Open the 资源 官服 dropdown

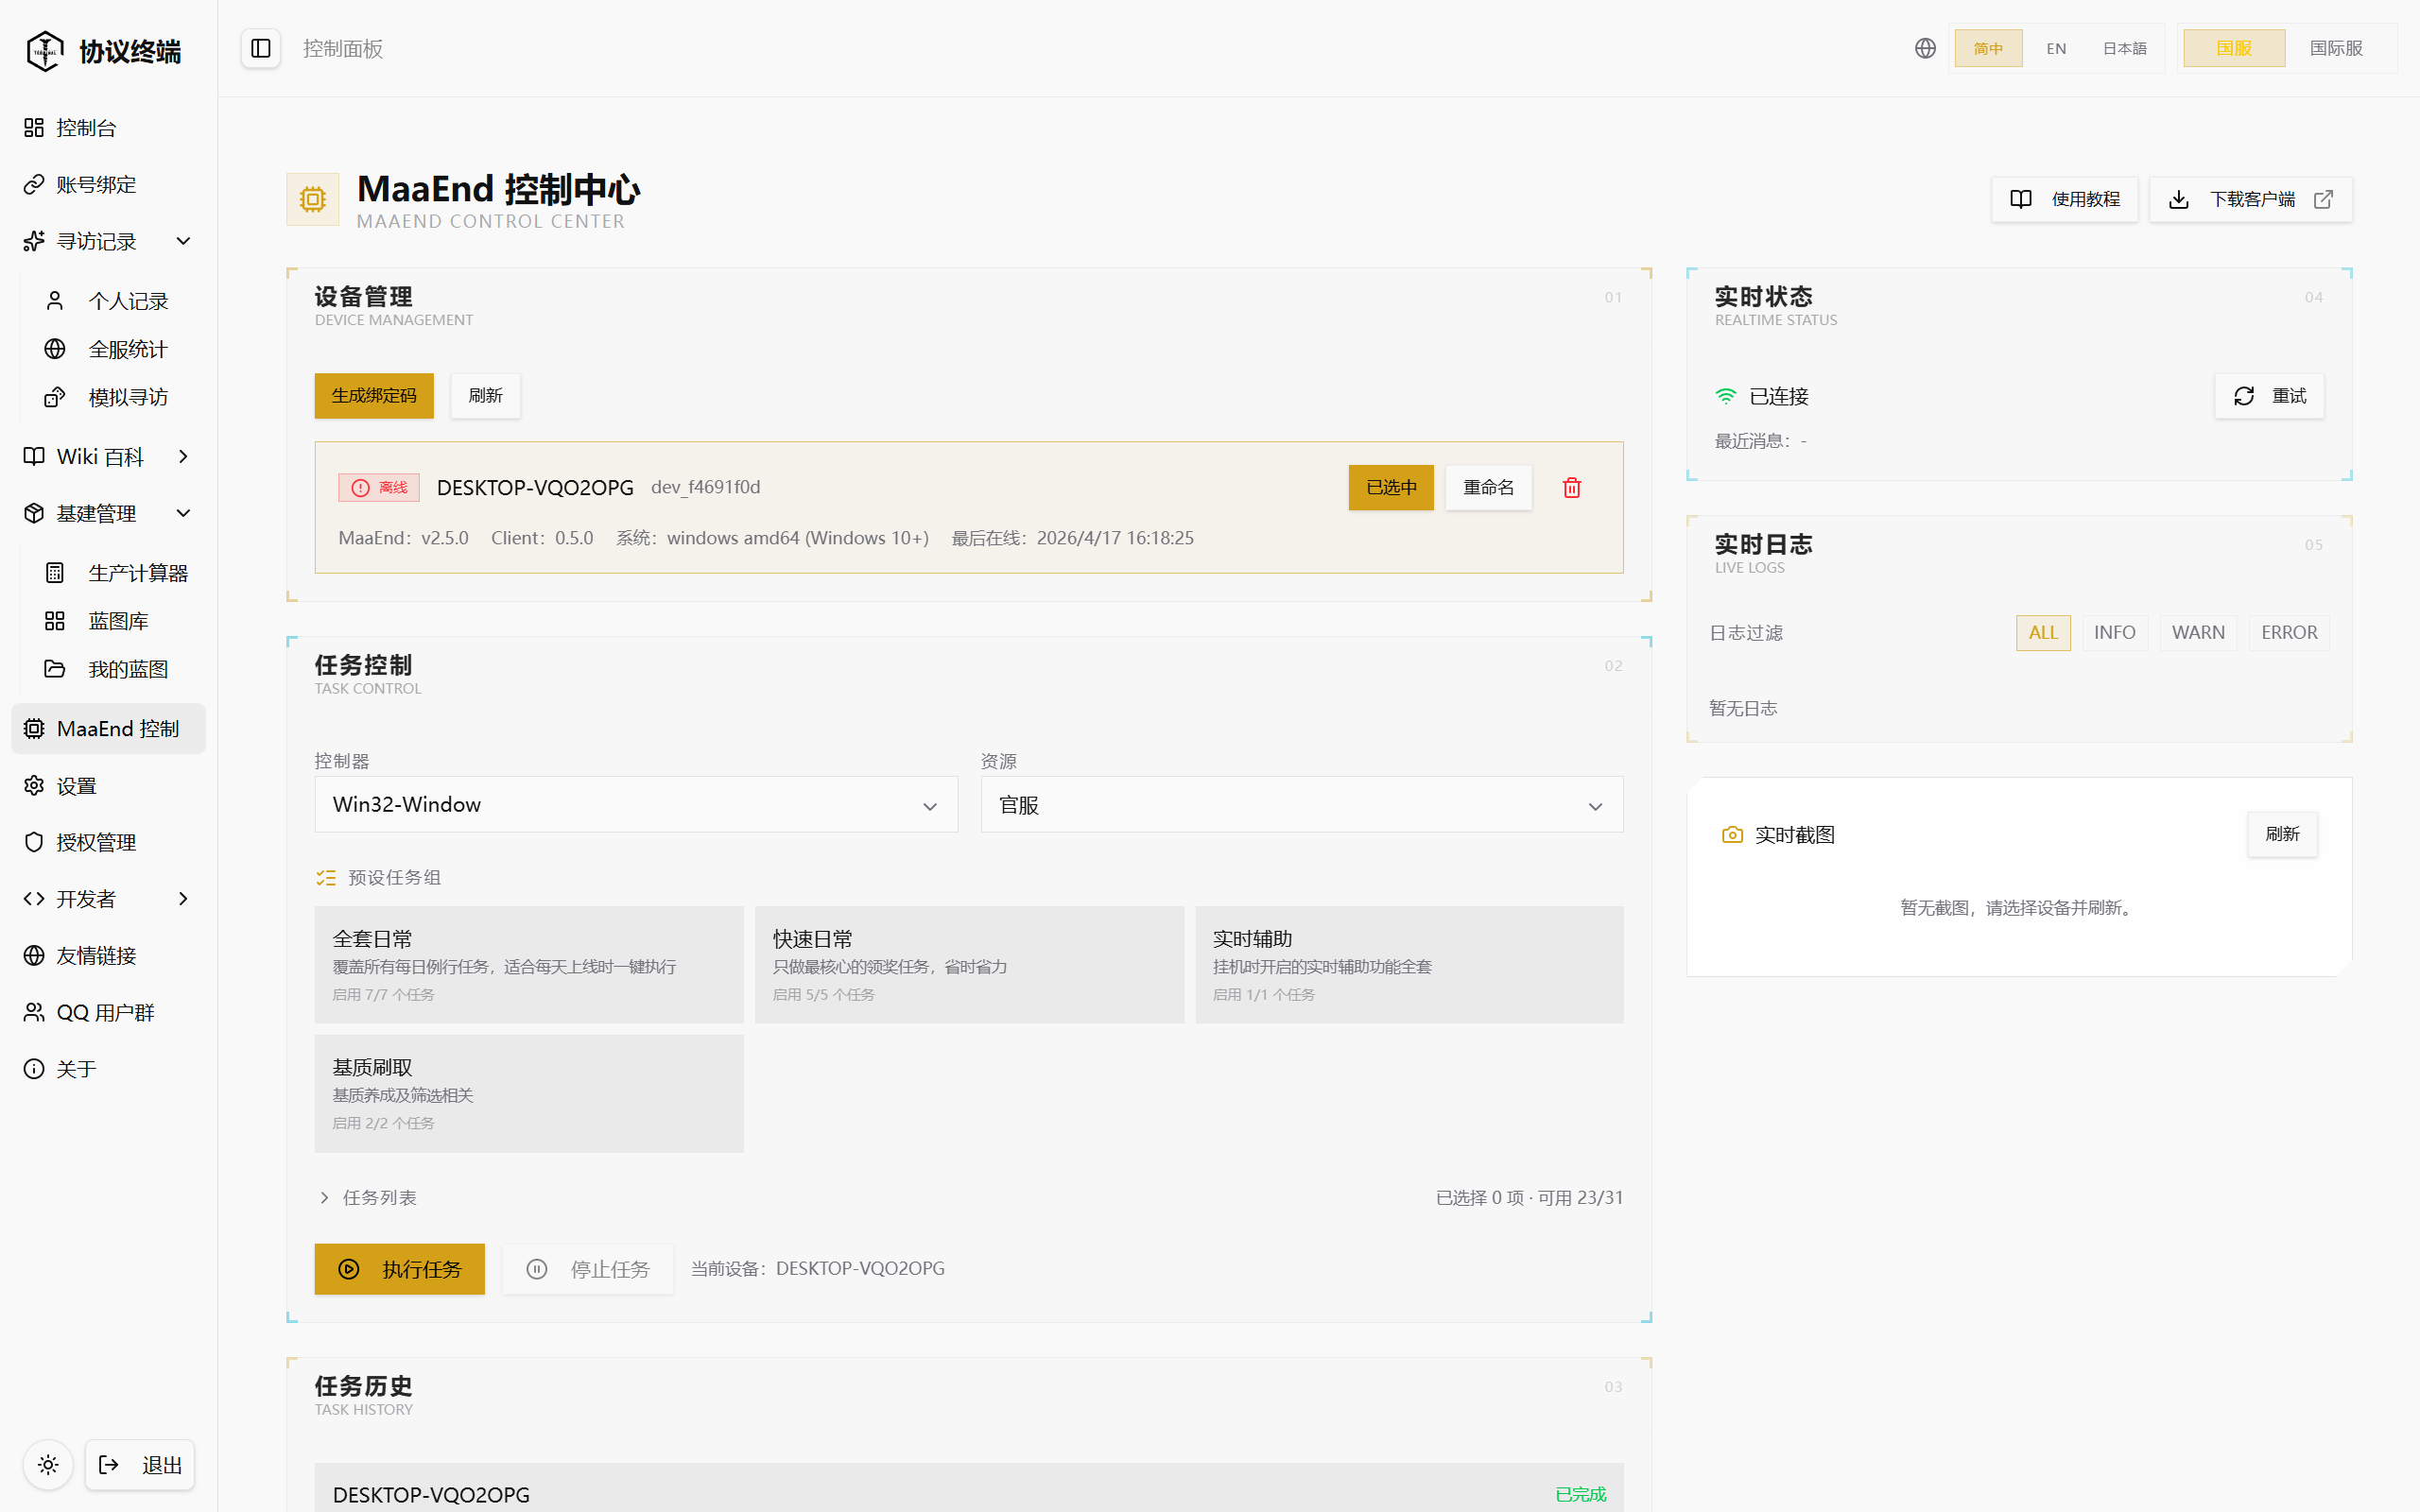point(1302,805)
